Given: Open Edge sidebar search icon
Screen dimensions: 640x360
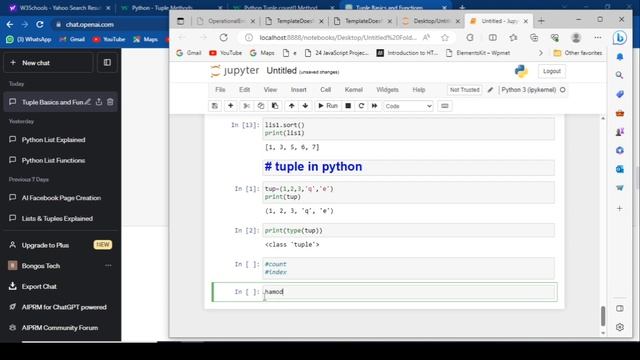Looking at the screenshot, I should (620, 75).
